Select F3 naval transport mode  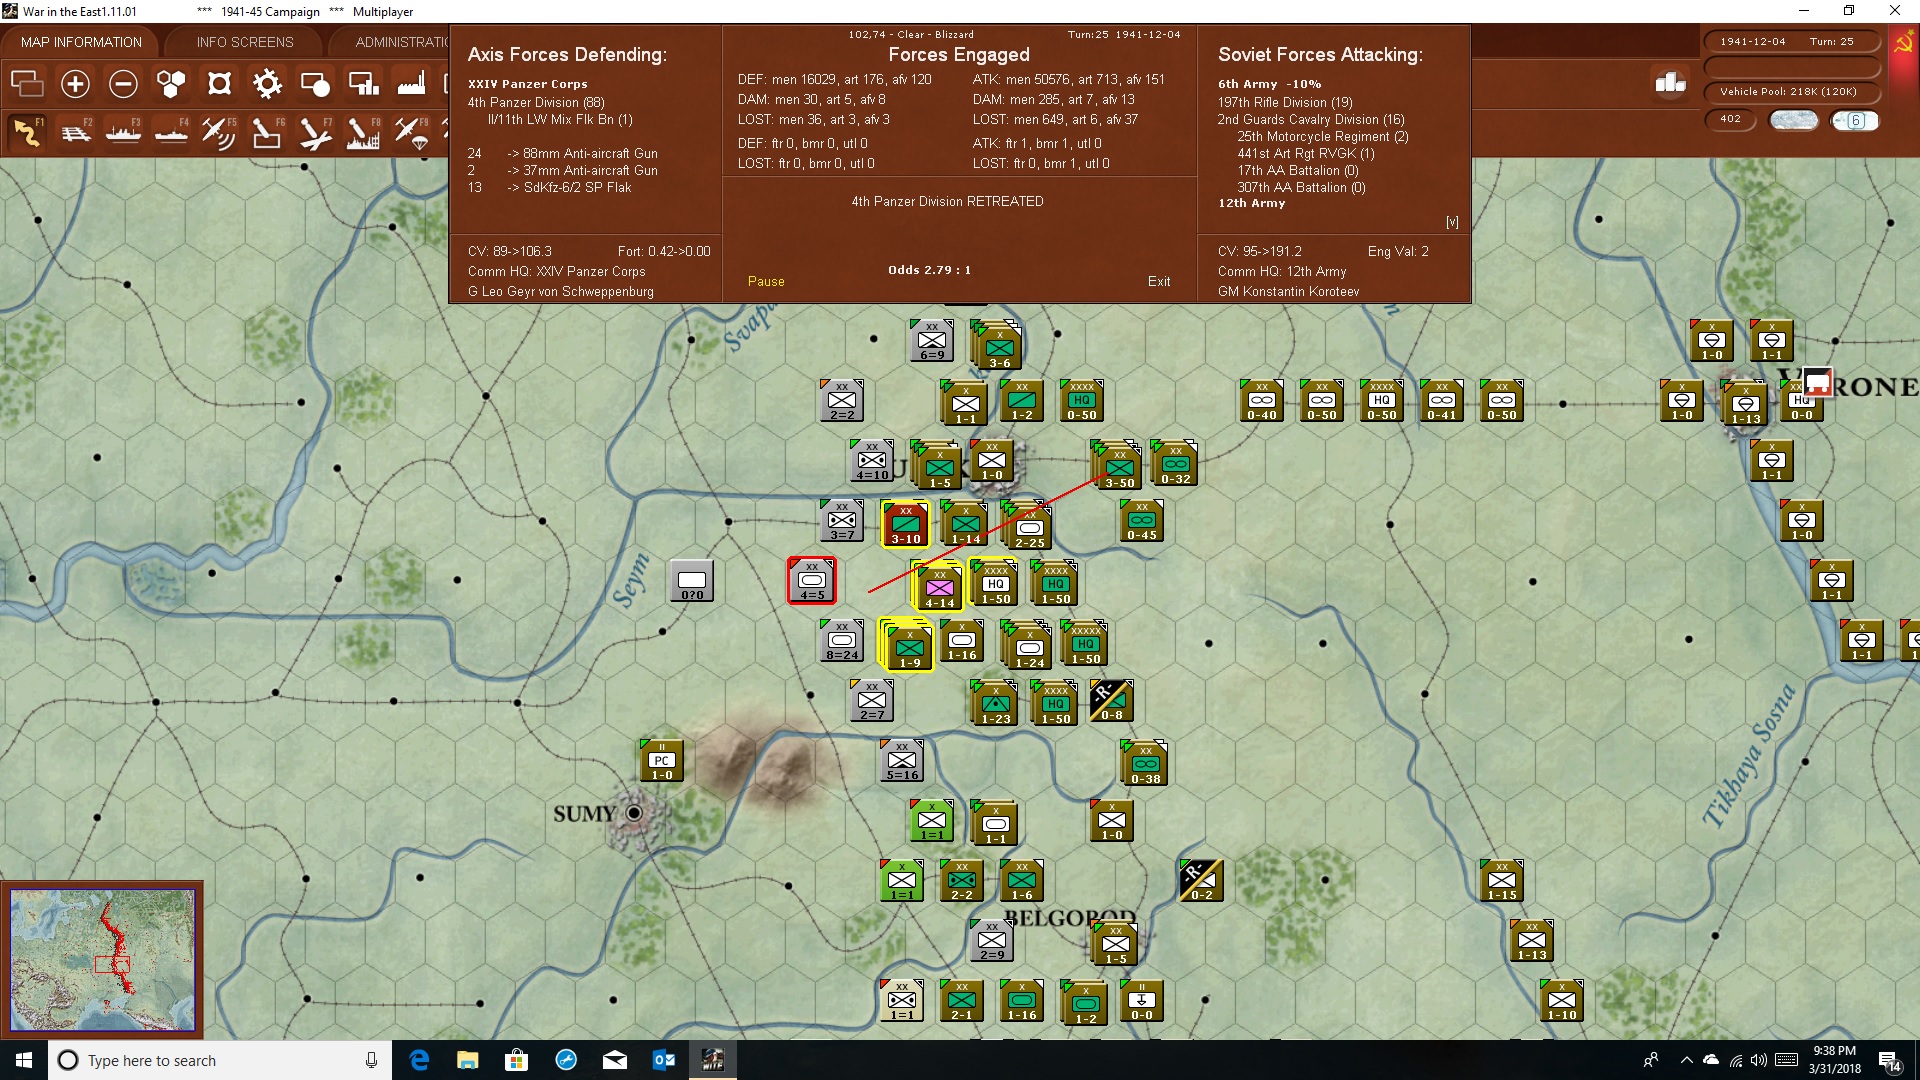click(x=123, y=132)
